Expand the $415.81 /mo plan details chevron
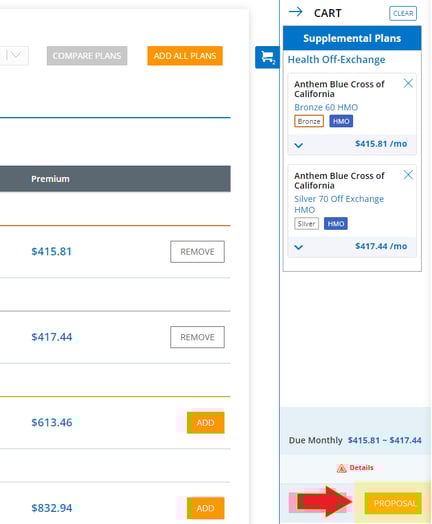The image size is (432, 524). [x=298, y=145]
